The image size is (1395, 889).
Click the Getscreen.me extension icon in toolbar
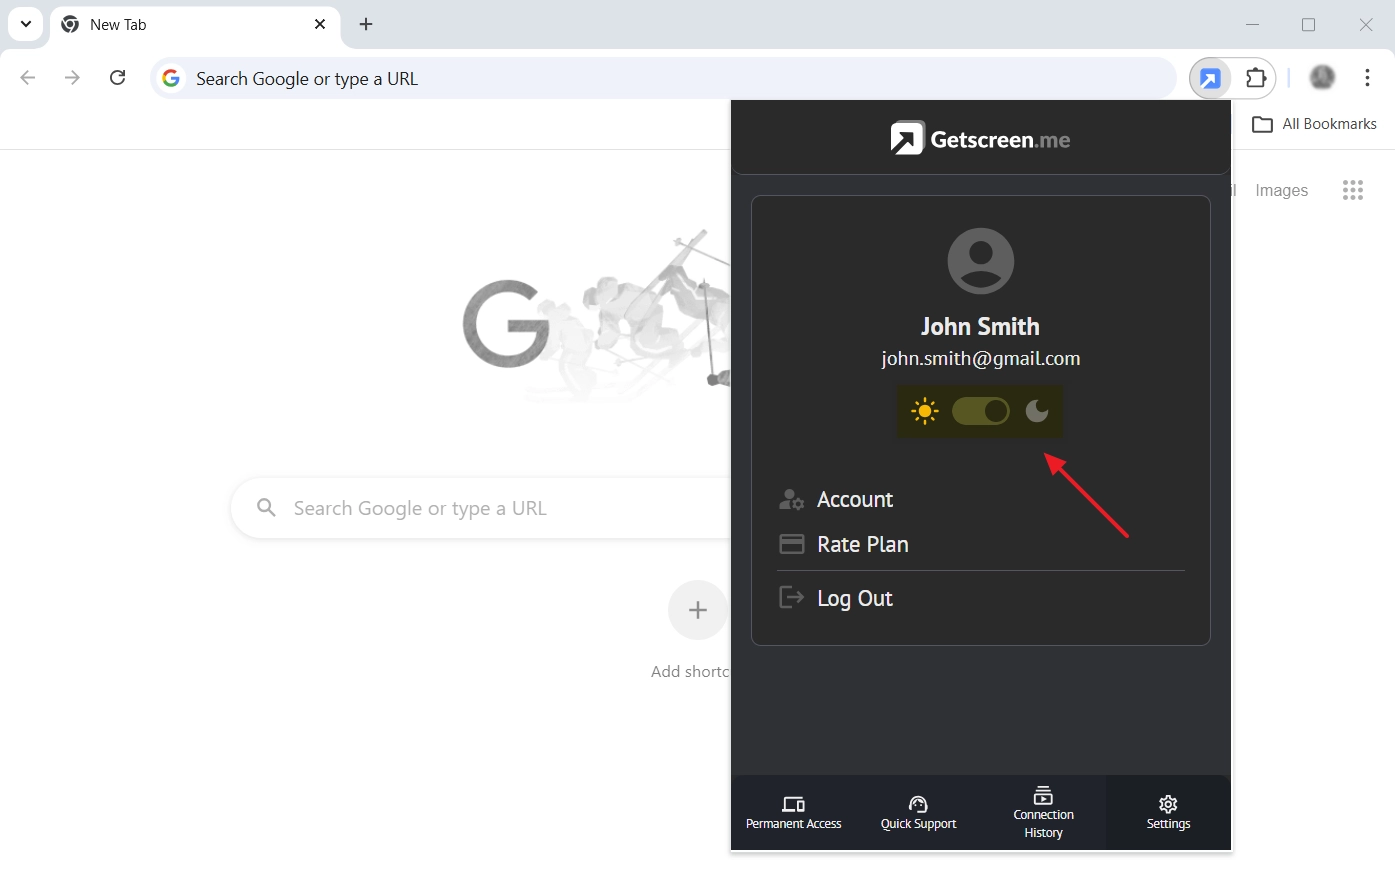pos(1210,79)
